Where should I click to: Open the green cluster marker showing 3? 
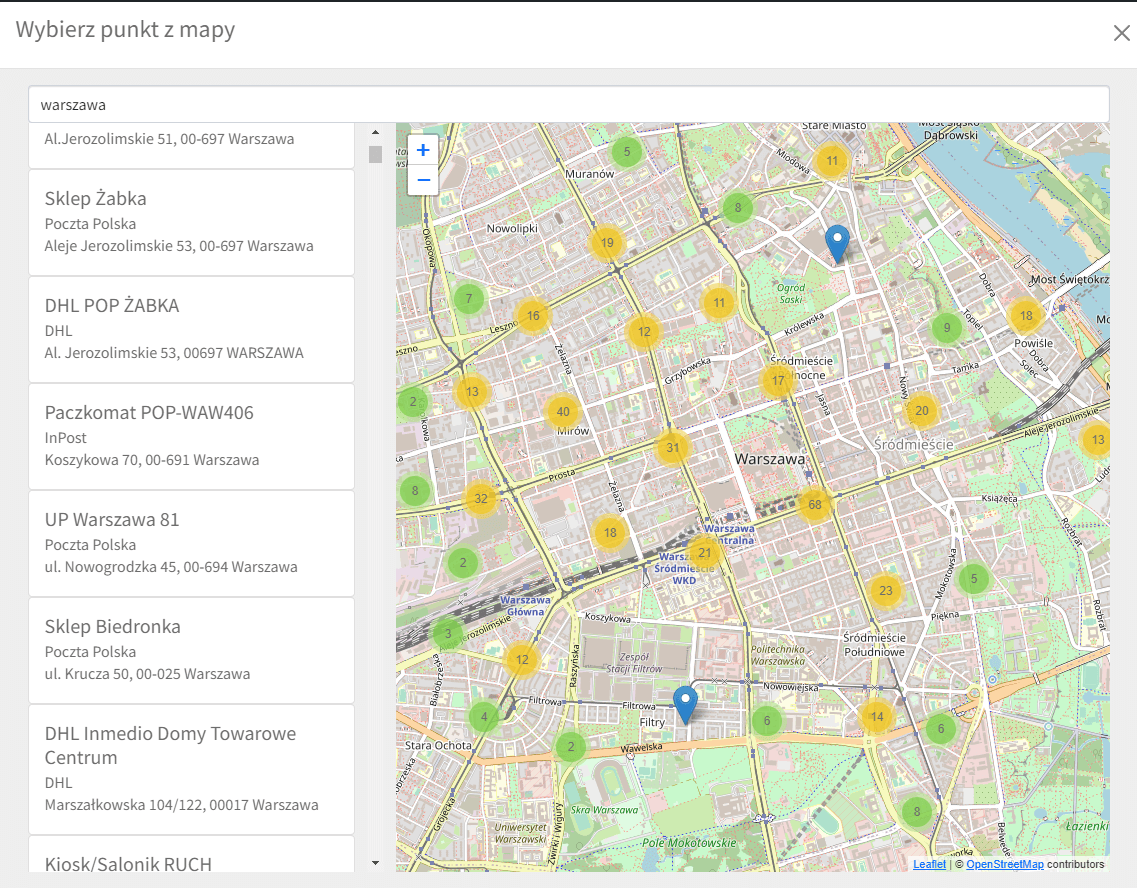448,633
